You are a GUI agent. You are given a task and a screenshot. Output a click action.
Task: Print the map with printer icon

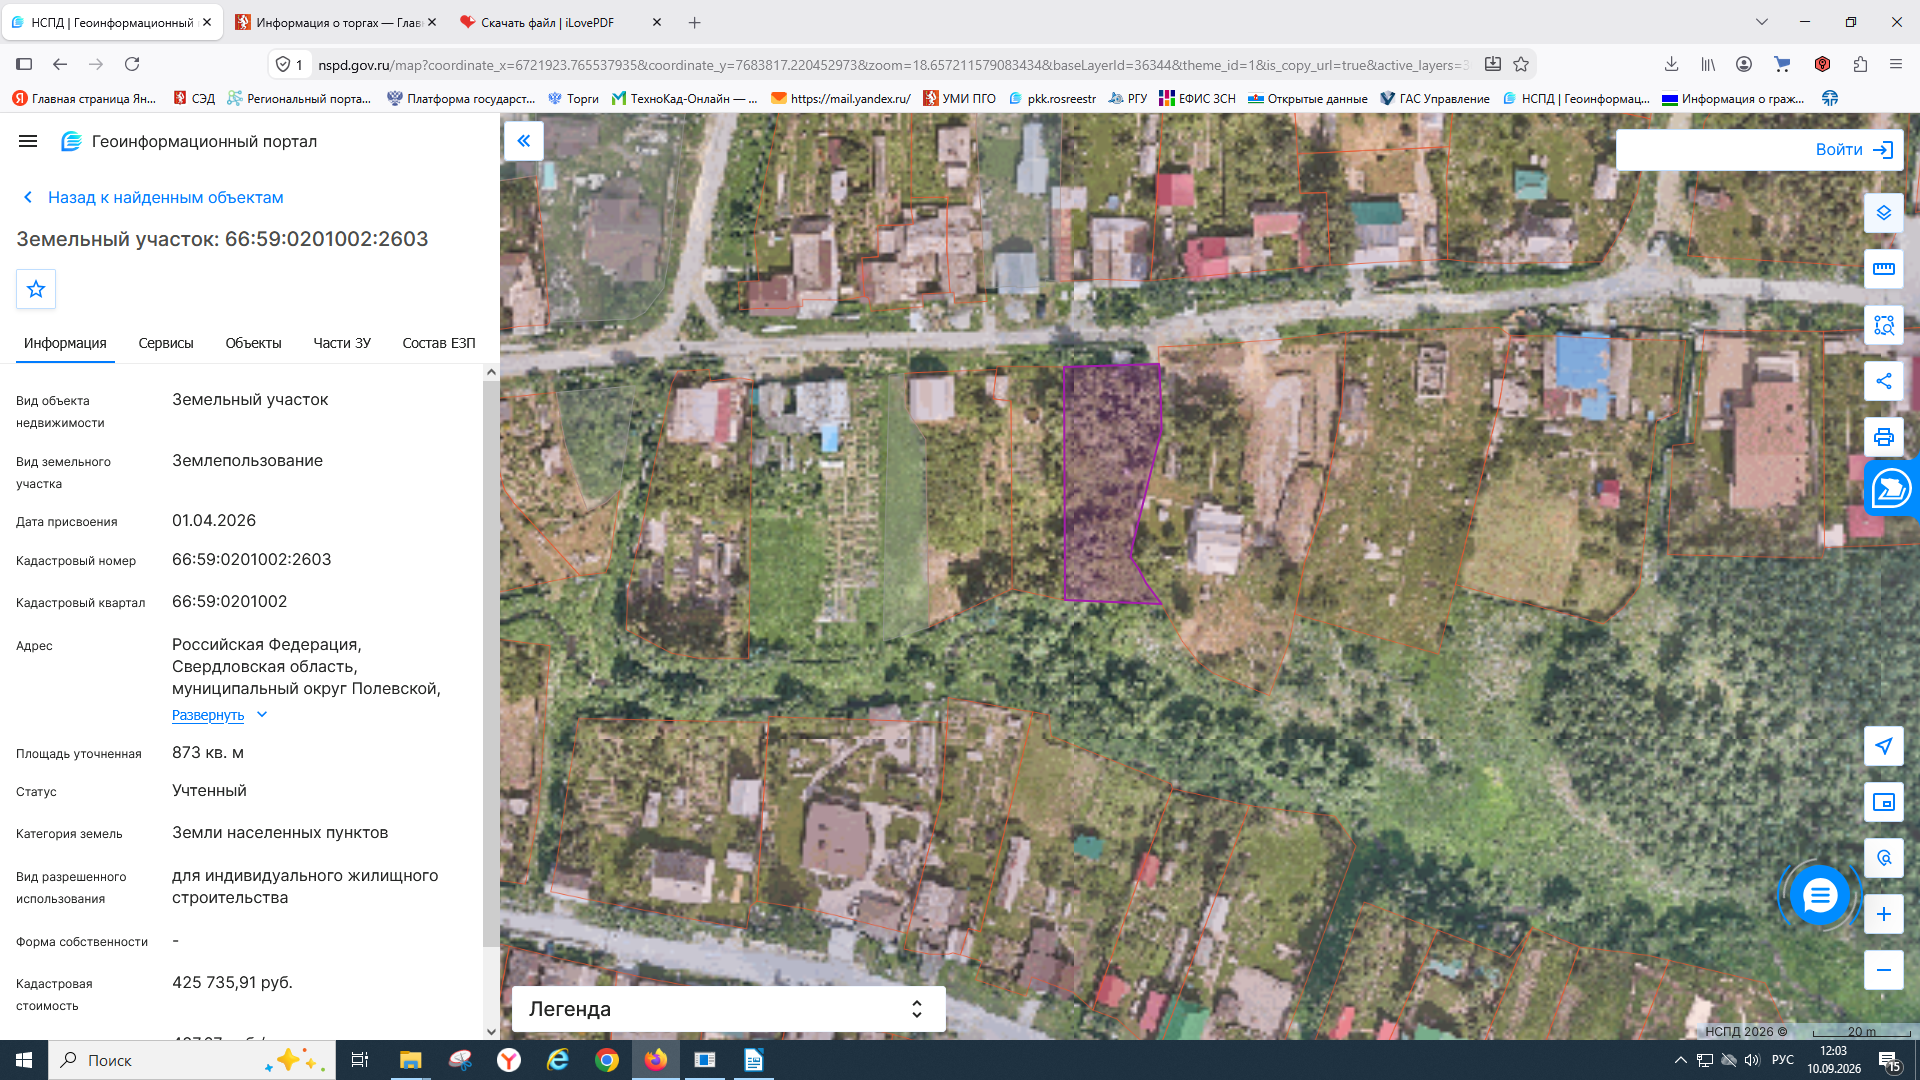1883,437
